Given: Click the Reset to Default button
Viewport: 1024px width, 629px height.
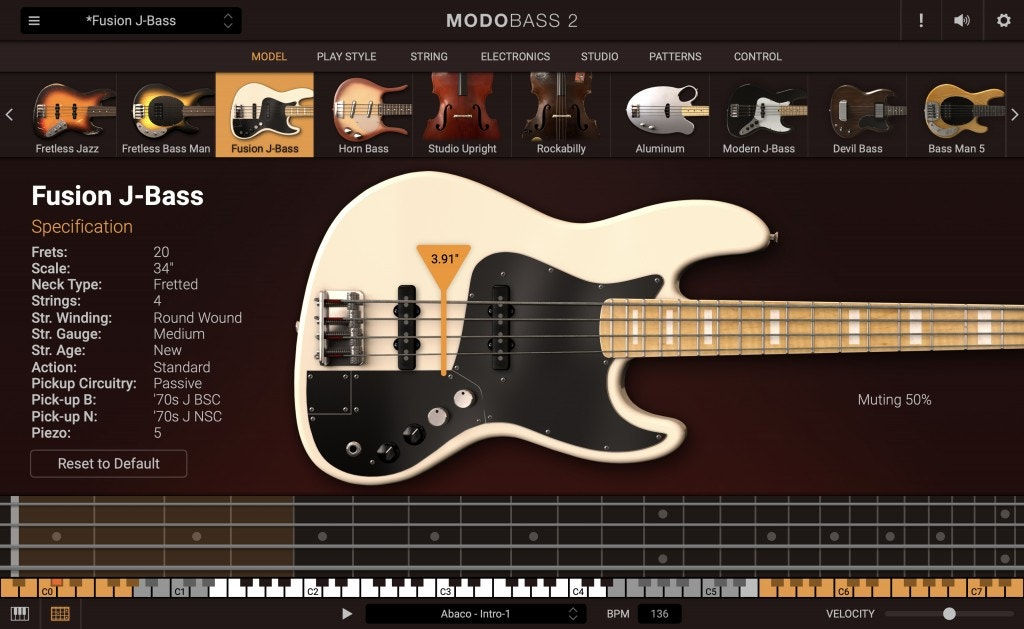Looking at the screenshot, I should coord(109,464).
